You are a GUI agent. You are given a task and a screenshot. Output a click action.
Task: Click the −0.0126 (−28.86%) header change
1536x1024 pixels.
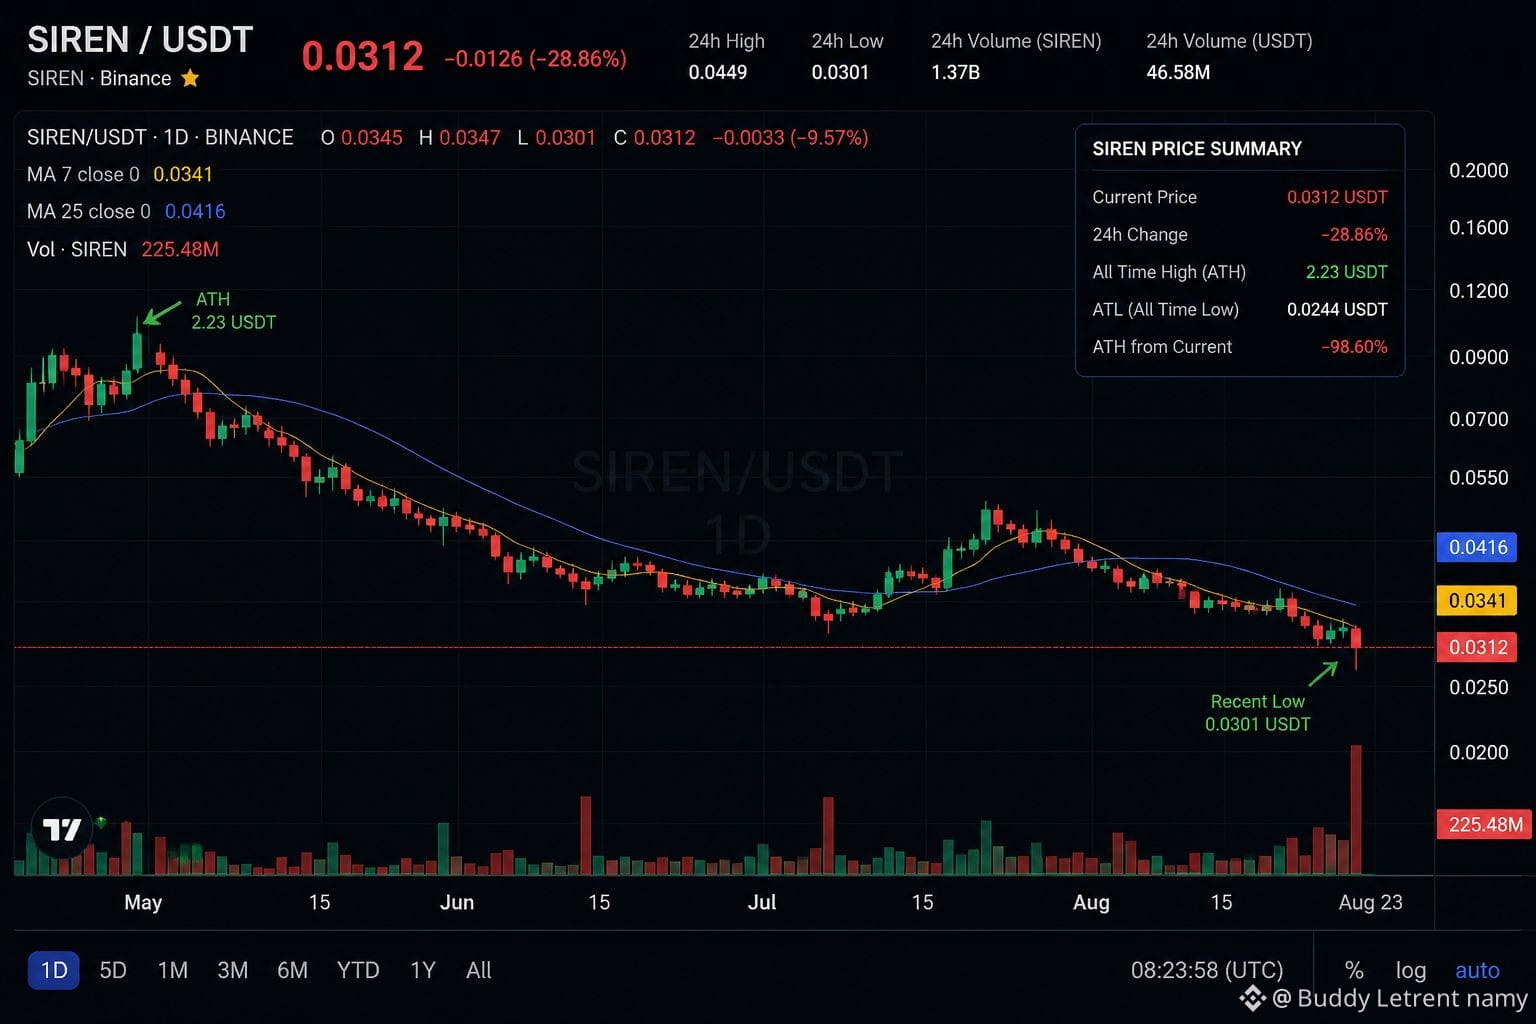click(x=535, y=59)
